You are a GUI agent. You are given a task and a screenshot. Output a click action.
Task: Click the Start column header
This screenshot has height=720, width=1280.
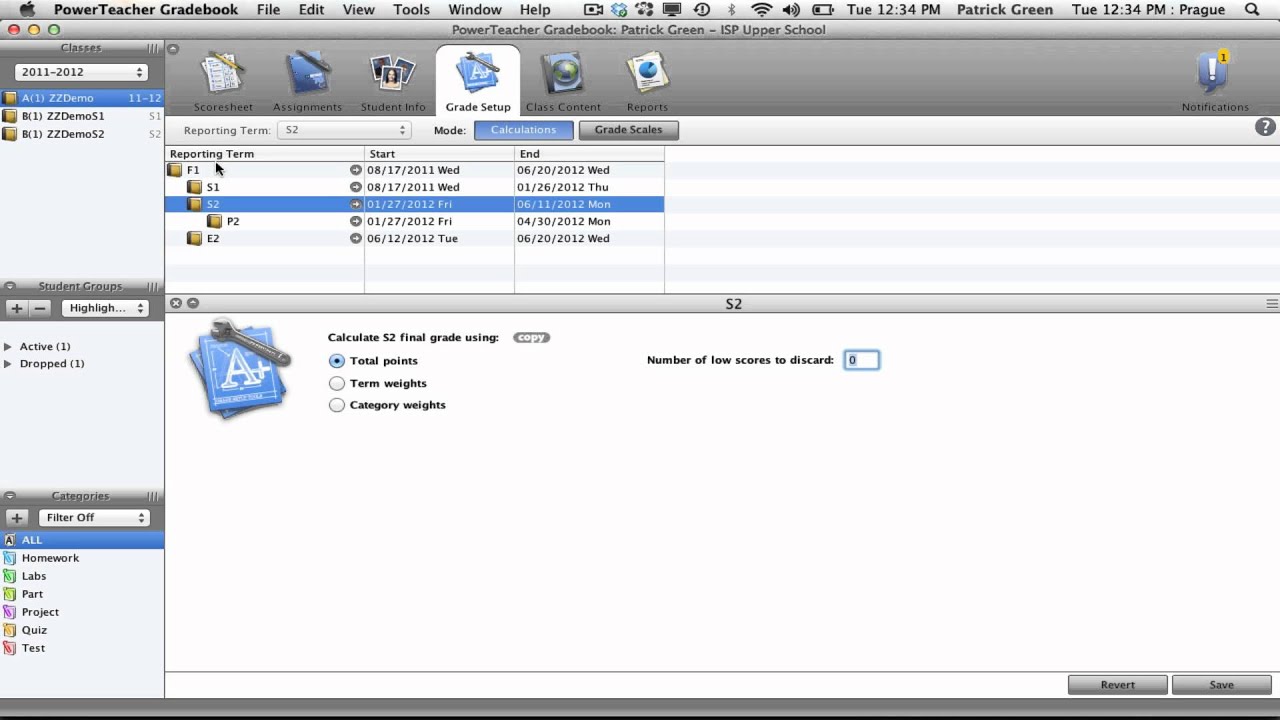(439, 154)
